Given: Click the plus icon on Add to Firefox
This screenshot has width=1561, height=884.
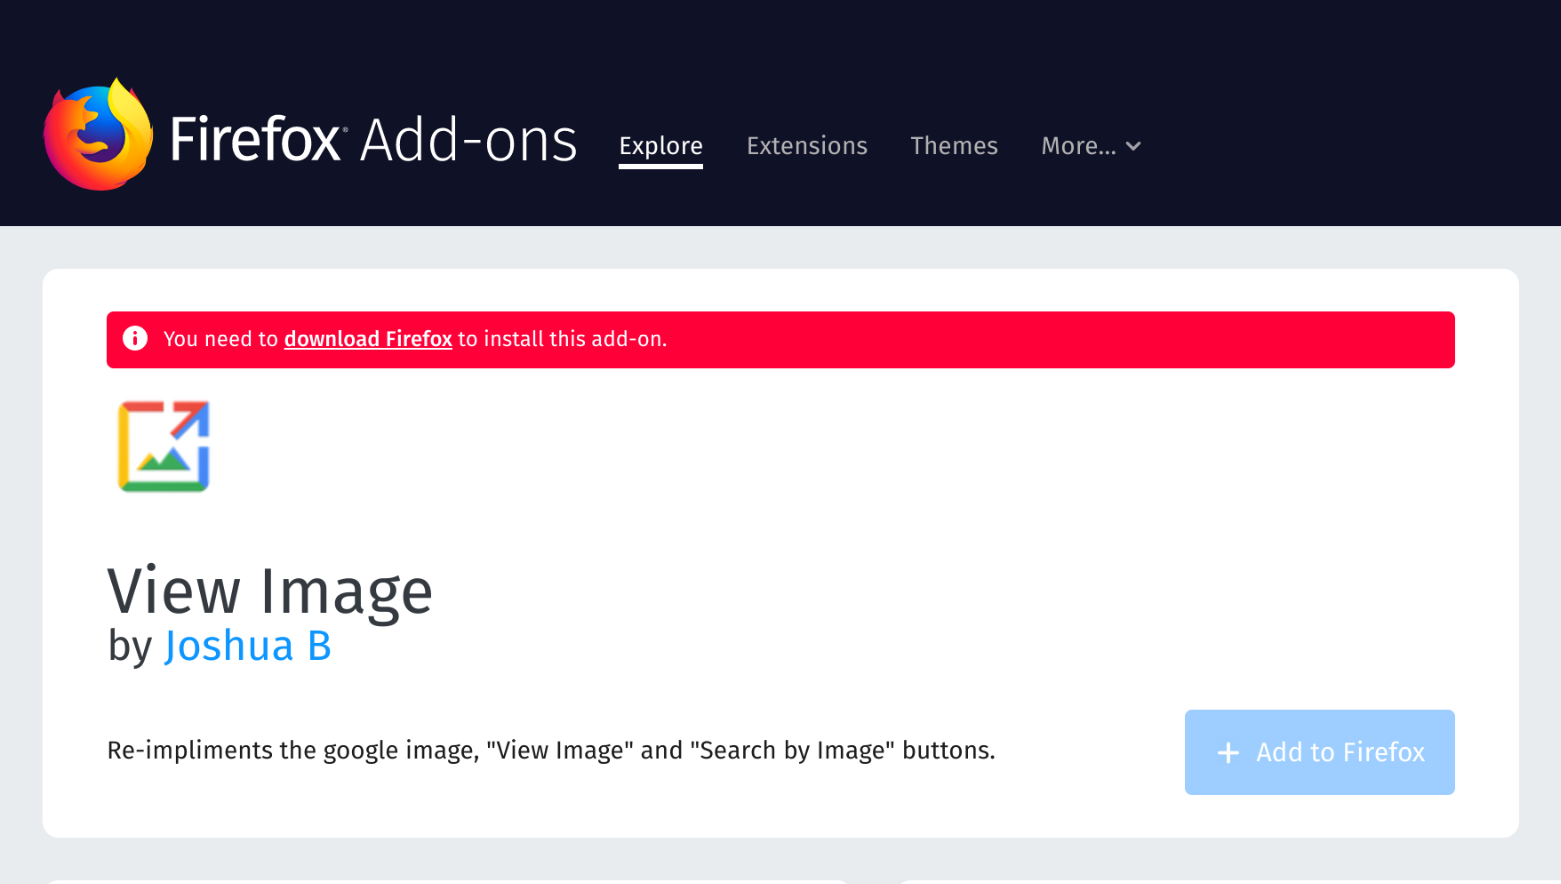Looking at the screenshot, I should pos(1228,753).
